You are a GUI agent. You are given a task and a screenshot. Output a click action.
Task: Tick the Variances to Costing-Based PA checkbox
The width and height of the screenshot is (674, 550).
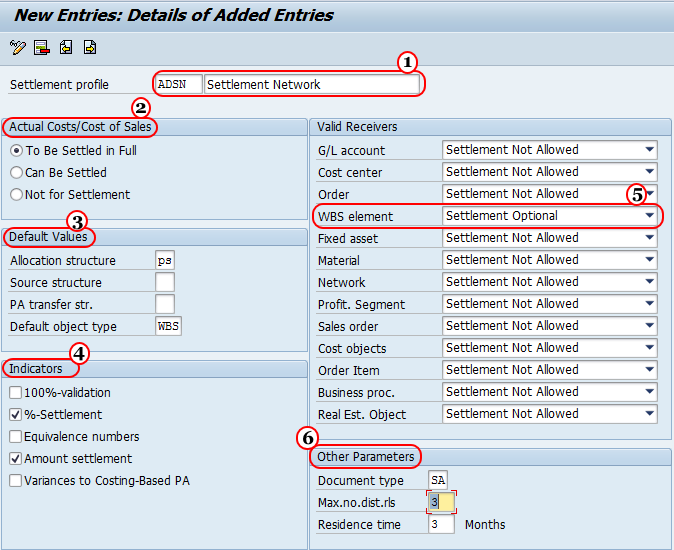pyautogui.click(x=16, y=481)
